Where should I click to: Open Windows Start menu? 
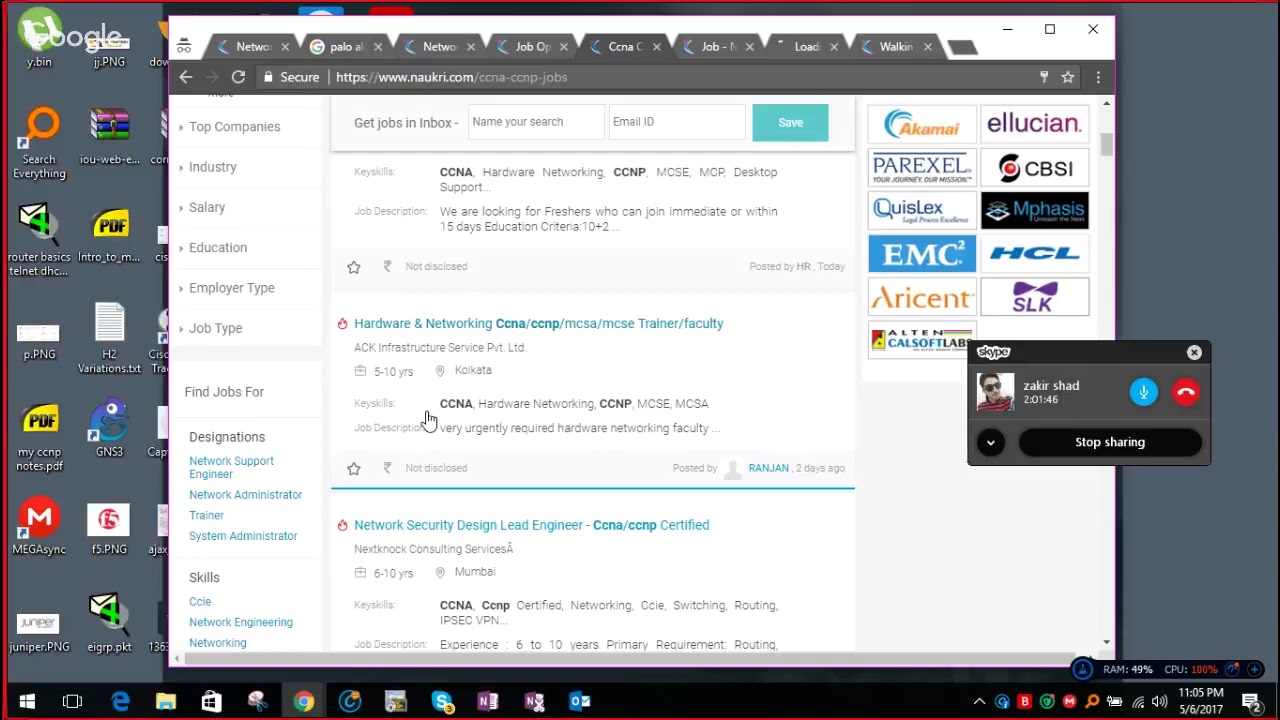pyautogui.click(x=27, y=701)
